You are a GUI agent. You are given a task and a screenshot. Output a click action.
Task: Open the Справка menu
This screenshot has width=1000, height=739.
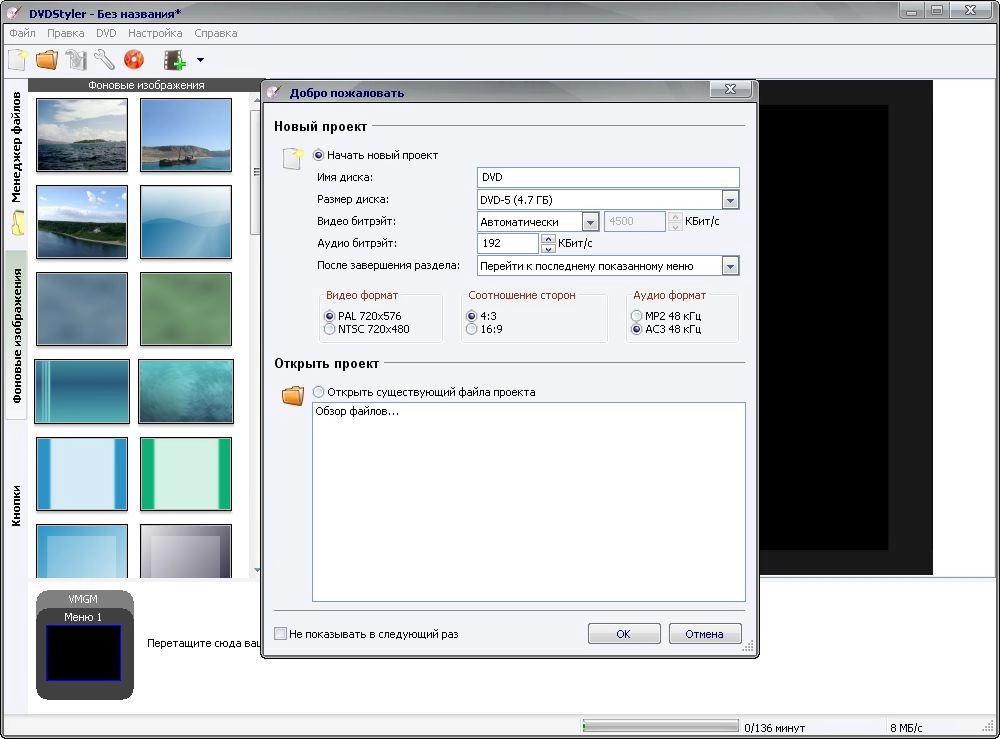pyautogui.click(x=216, y=33)
